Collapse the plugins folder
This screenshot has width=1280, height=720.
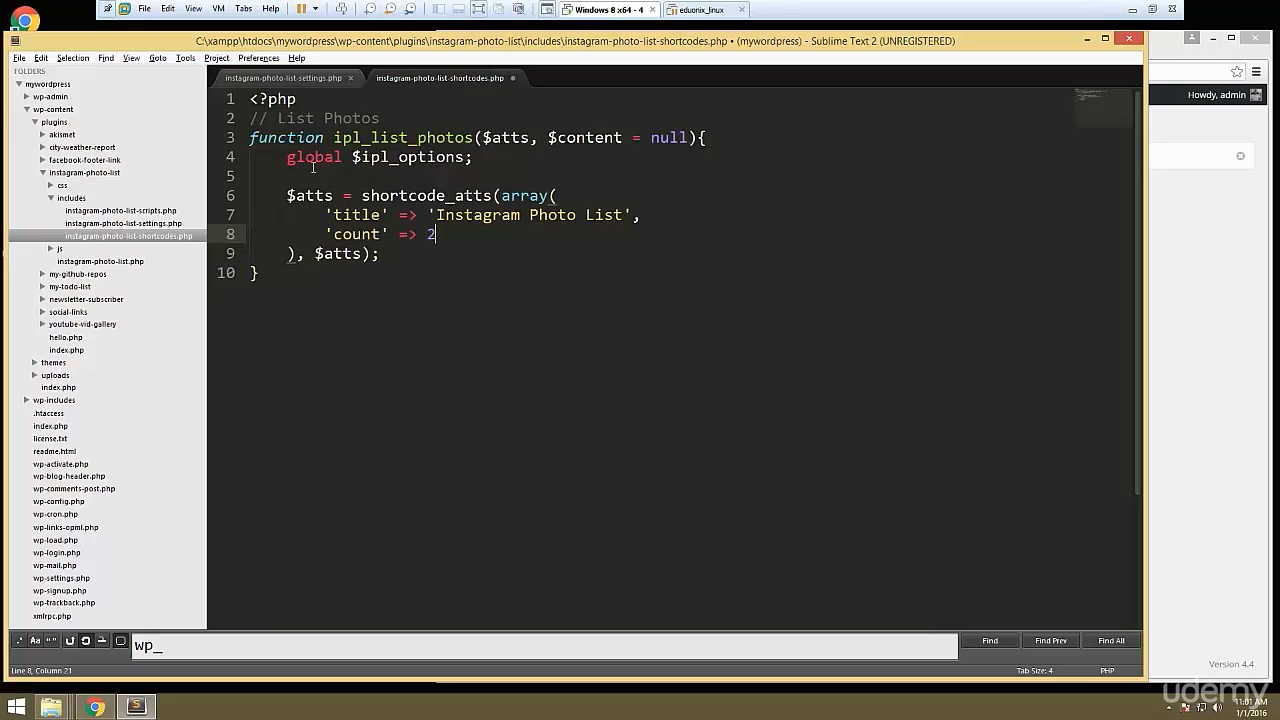point(35,122)
